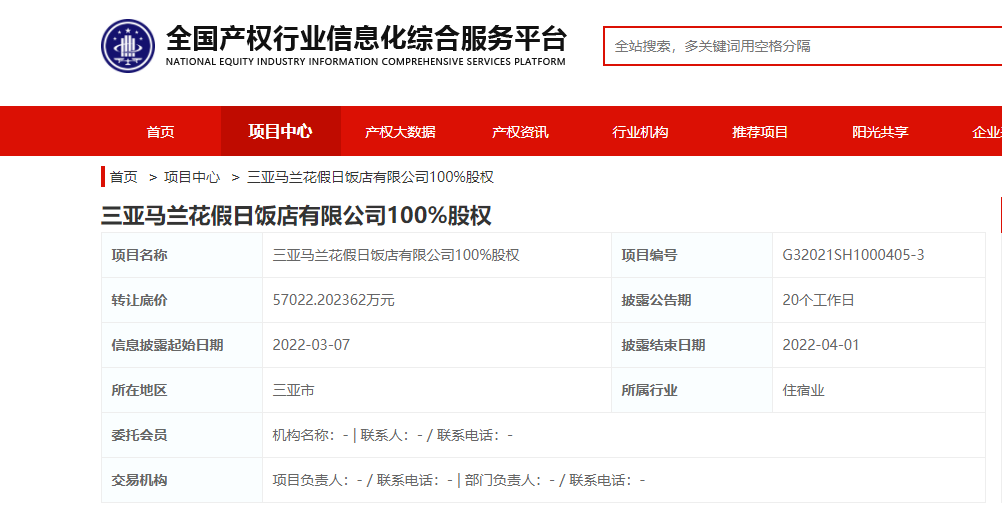Select the 项目中心 navigation tab

point(280,132)
